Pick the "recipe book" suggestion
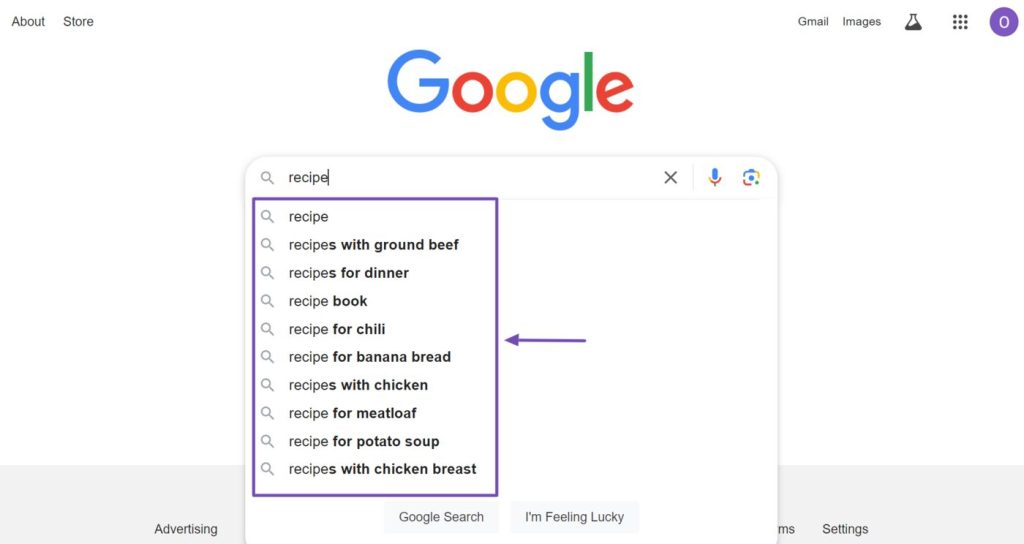The height and width of the screenshot is (544, 1024). click(328, 301)
